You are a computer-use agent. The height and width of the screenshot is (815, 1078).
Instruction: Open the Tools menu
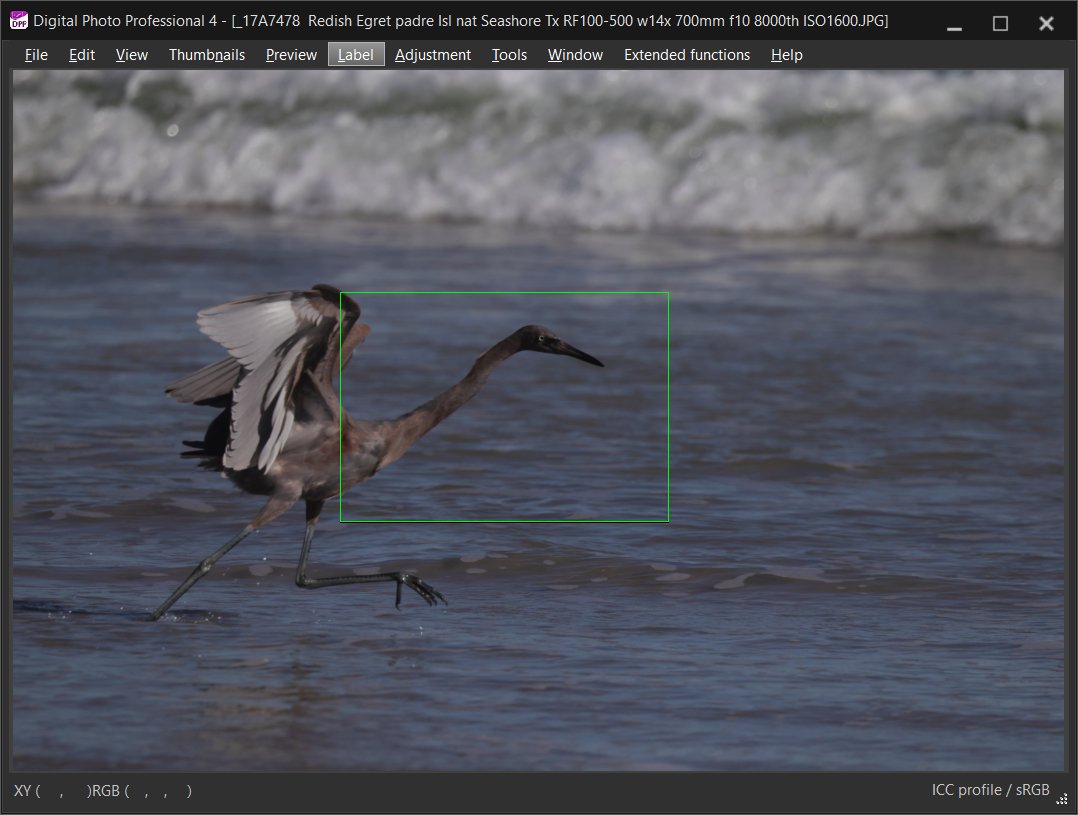tap(509, 55)
